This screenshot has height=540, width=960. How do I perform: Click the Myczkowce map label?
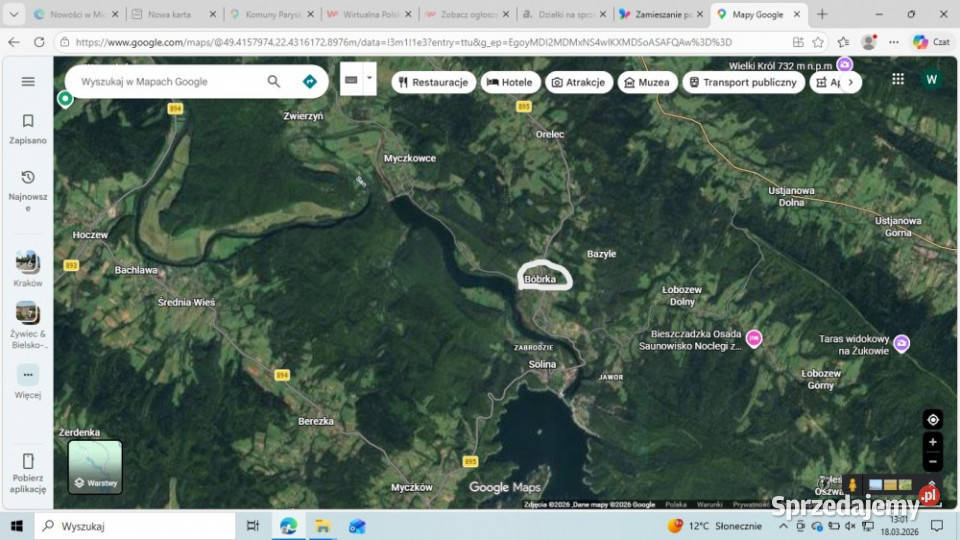click(410, 158)
